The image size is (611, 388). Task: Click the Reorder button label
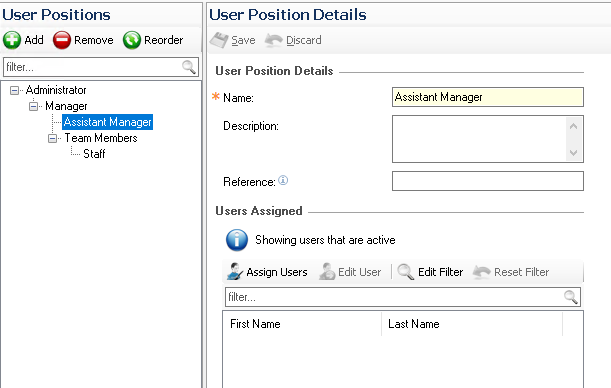pos(164,40)
